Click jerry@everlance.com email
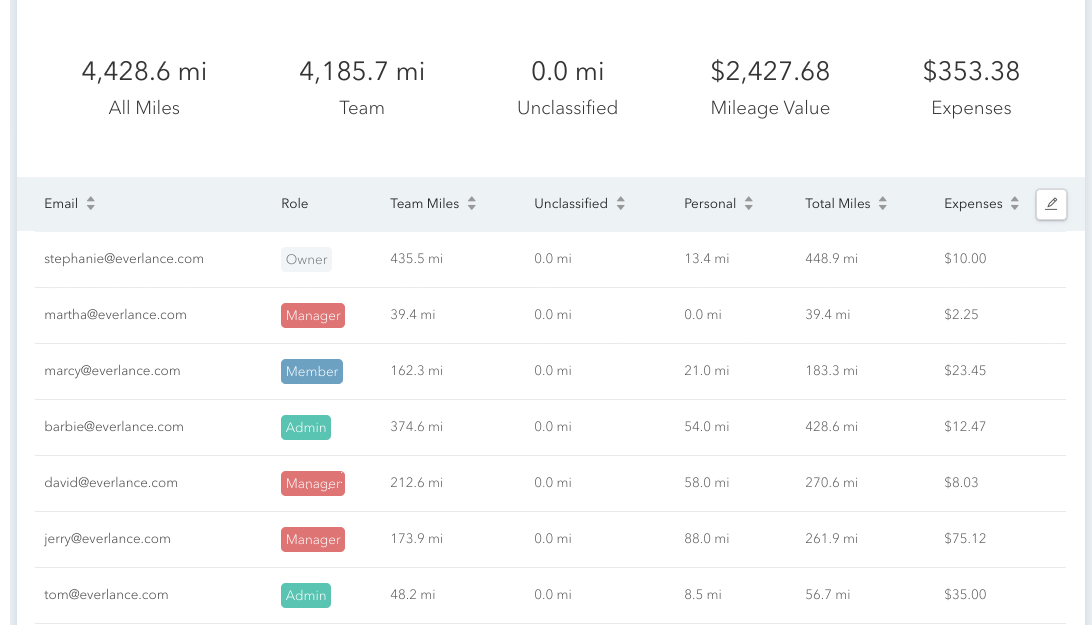1092x625 pixels. tap(107, 539)
